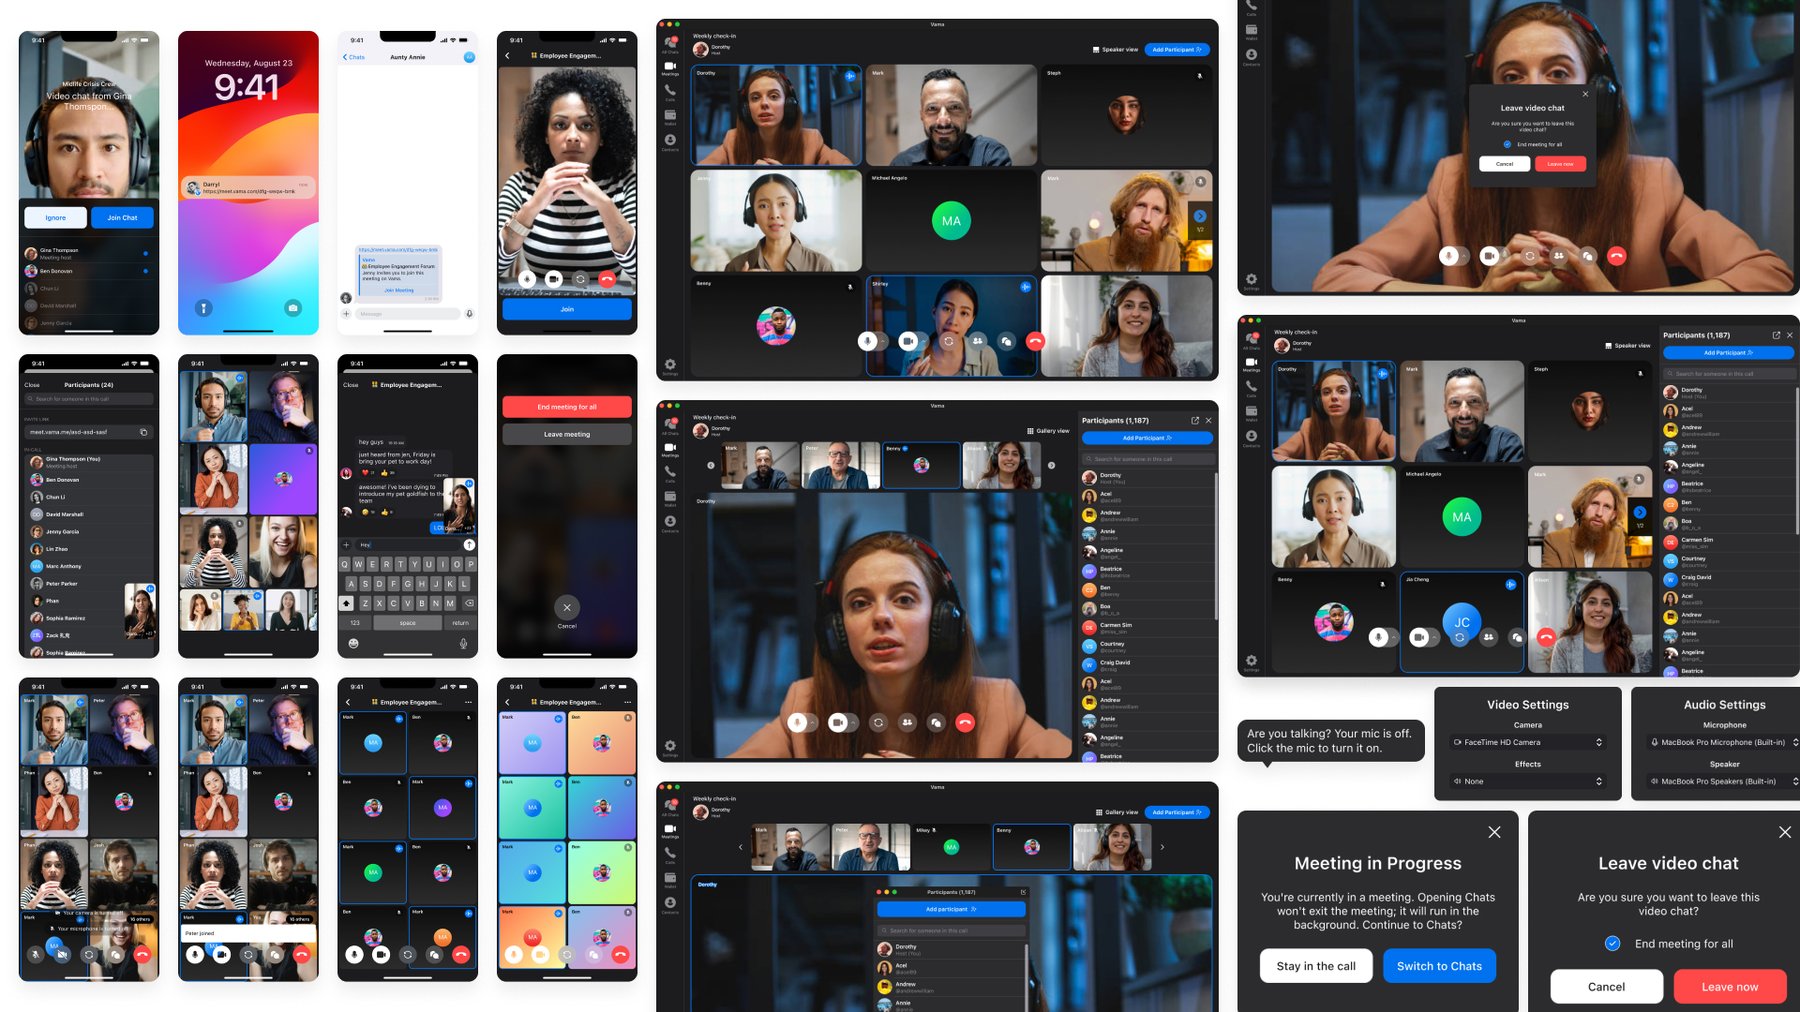Open the FaceTime HD Camera dropdown
This screenshot has width=1800, height=1012.
coord(1527,742)
